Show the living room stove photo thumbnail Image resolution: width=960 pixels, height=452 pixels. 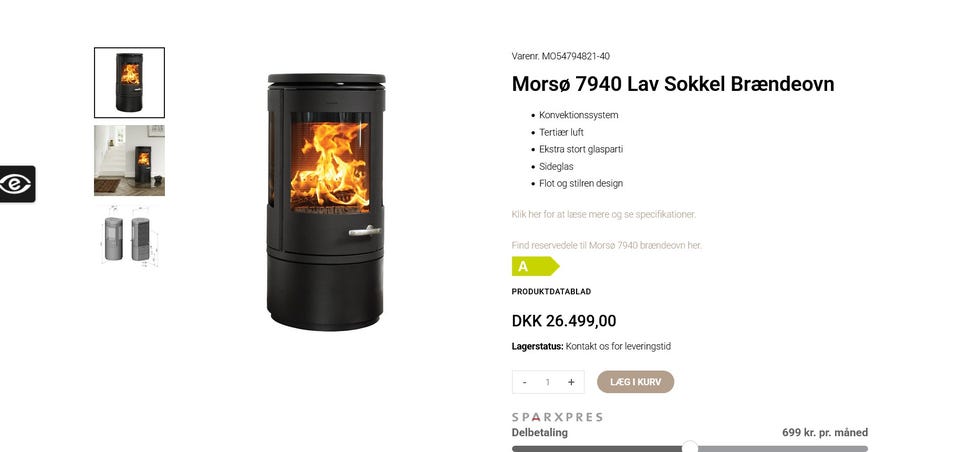click(x=129, y=160)
